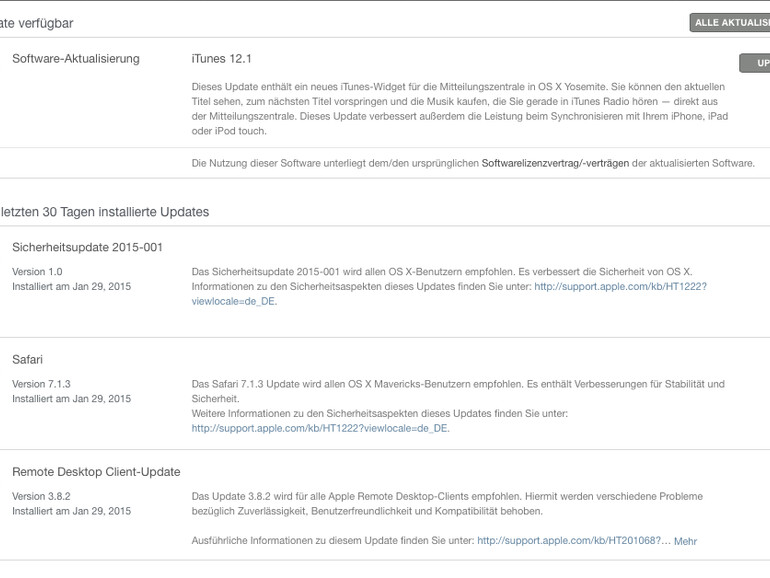Open the HT1222 link in Safari description
Screen dimensions: 770x578
(320, 428)
